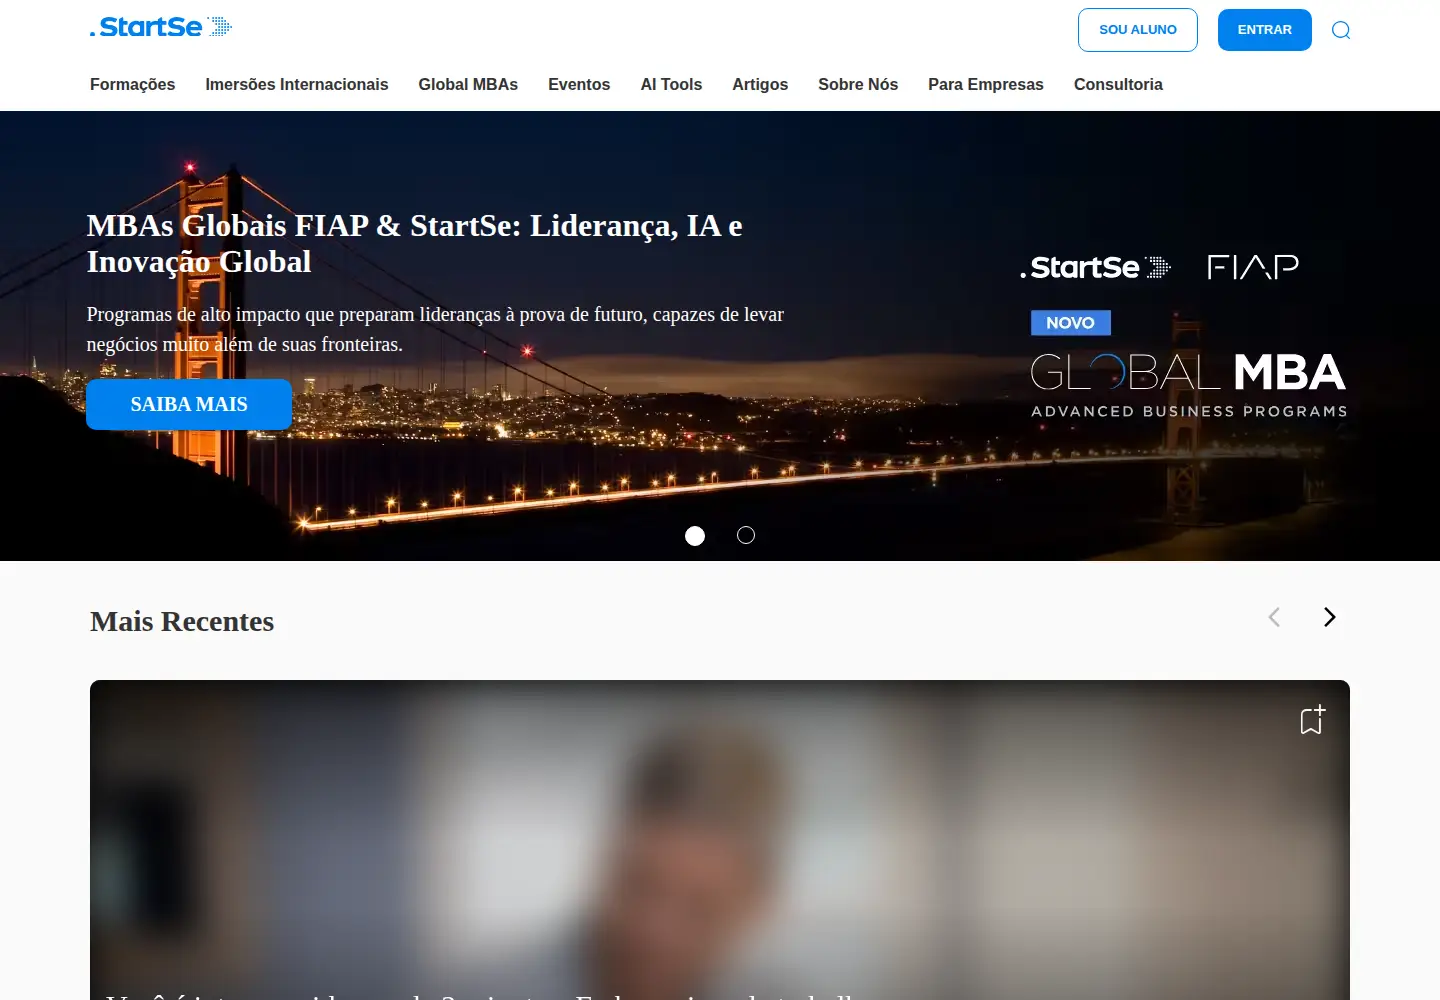
Task: Open the Formações menu
Action: point(132,85)
